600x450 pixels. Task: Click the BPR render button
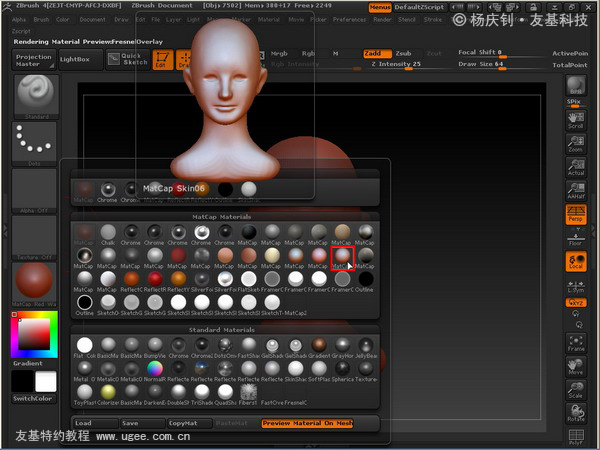576,86
